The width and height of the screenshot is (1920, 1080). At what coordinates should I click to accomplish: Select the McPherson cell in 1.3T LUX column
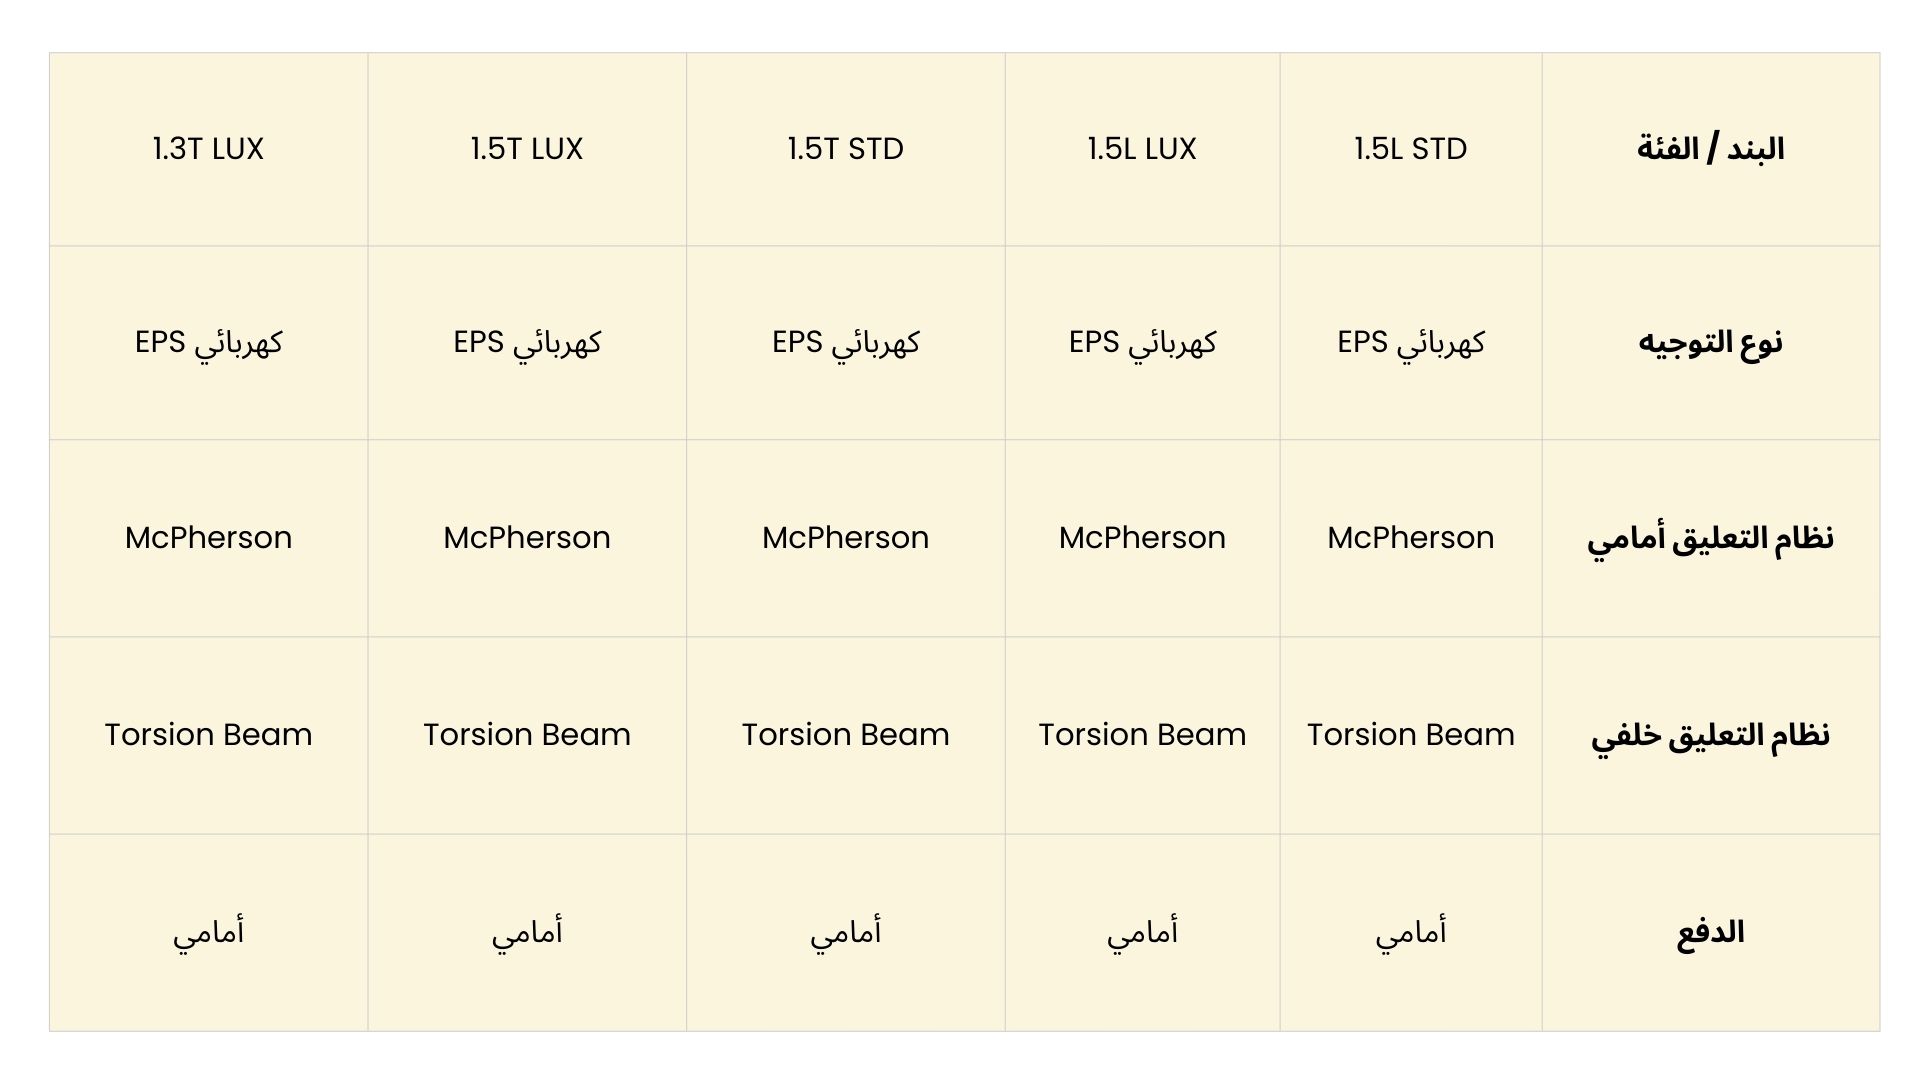tap(208, 538)
